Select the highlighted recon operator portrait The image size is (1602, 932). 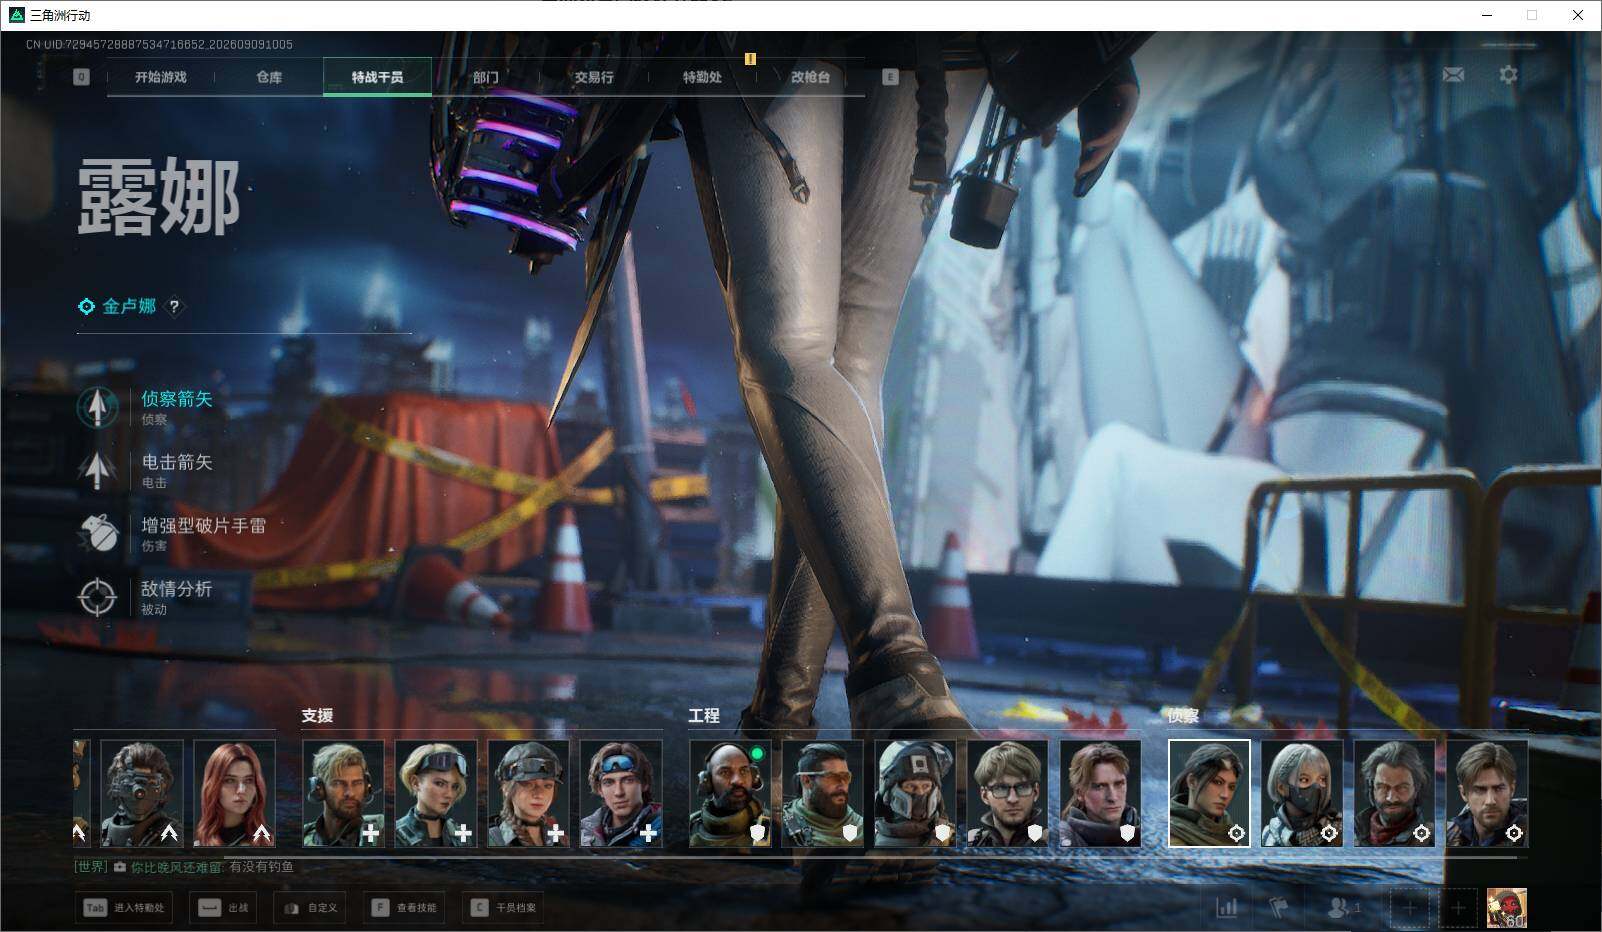tap(1209, 793)
